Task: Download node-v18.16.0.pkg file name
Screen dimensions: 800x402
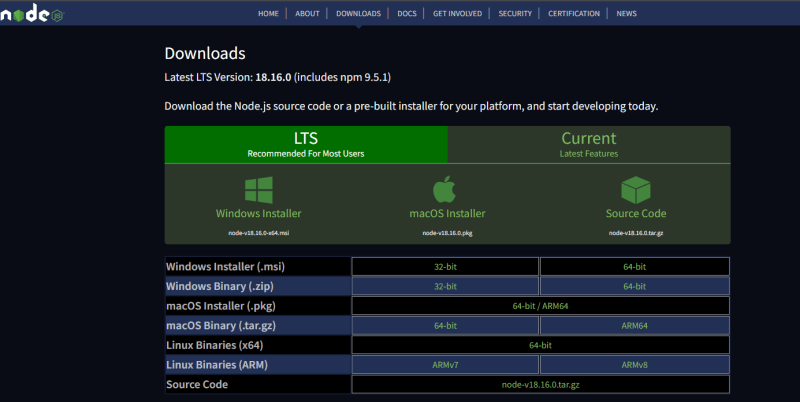Action: point(447,233)
